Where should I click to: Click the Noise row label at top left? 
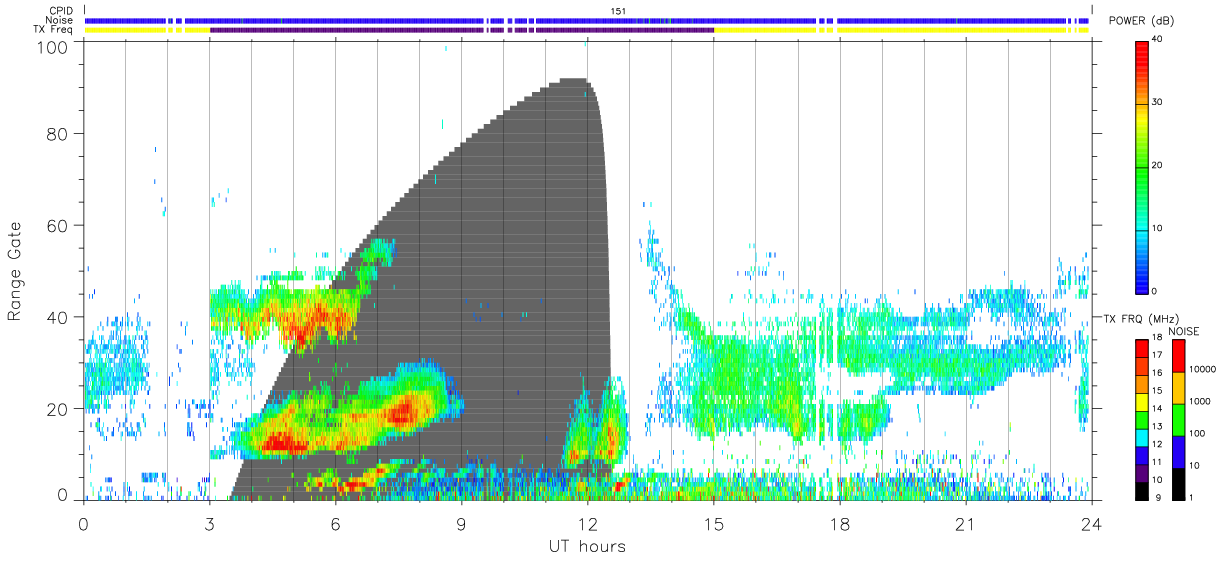click(60, 20)
